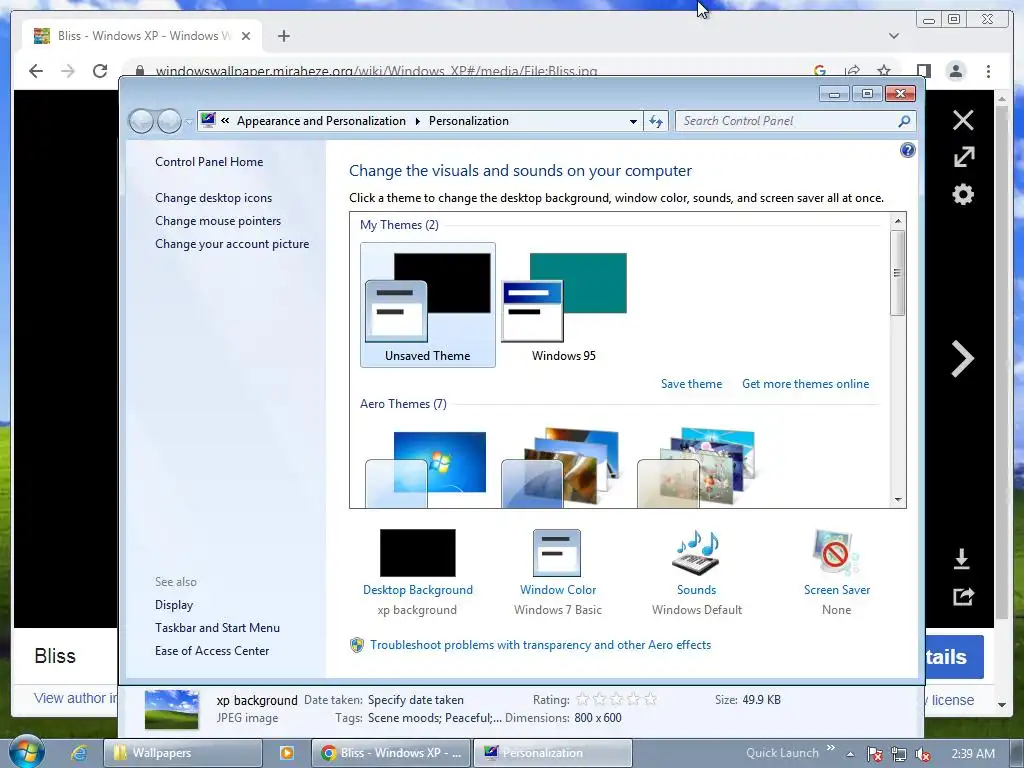Close the Bliss browser tab
Screen dimensions: 1024x768
pyautogui.click(x=246, y=36)
